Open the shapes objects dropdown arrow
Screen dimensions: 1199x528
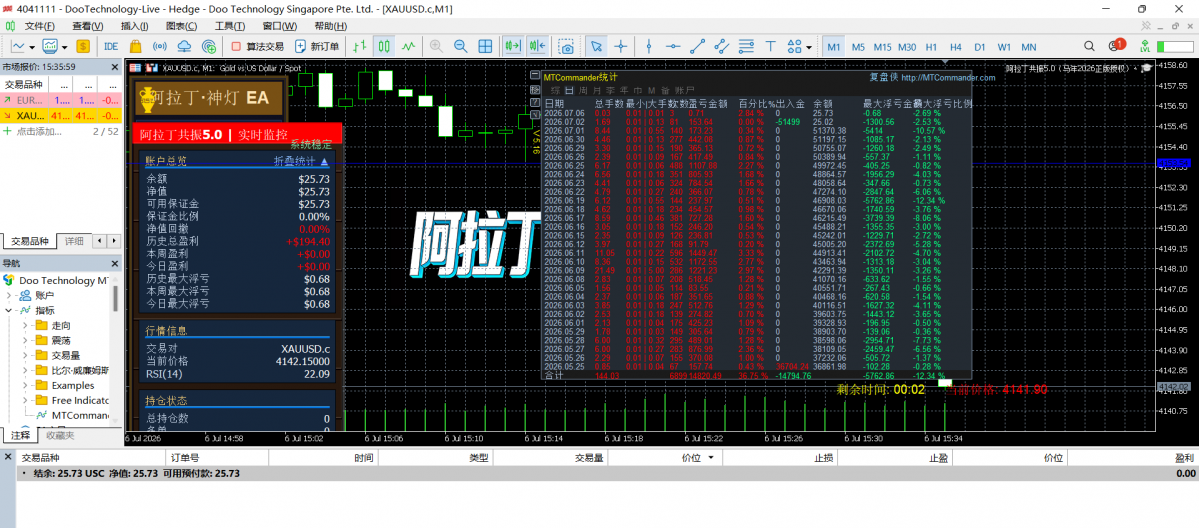pyautogui.click(x=809, y=46)
